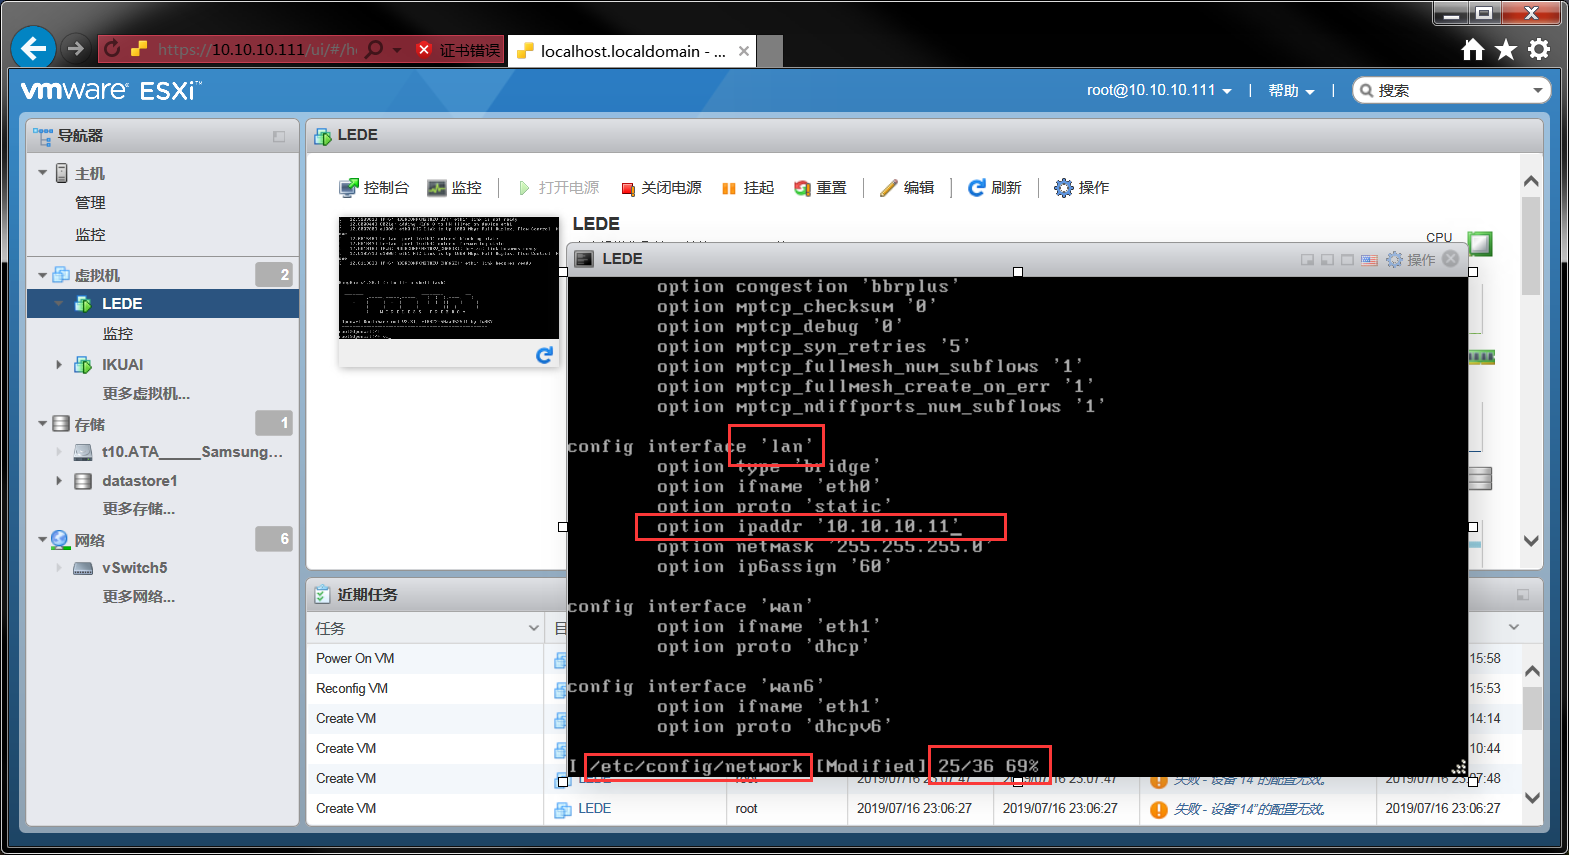Expand t10.ATA Samsung datastore
The image size is (1569, 855).
59,452
